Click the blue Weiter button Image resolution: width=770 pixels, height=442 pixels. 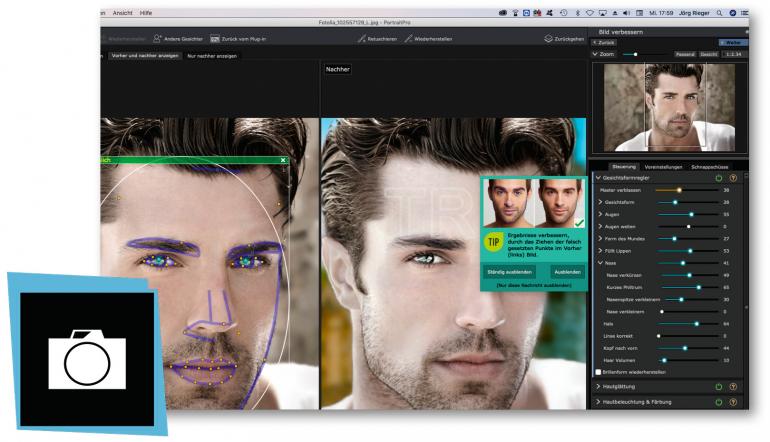[733, 43]
